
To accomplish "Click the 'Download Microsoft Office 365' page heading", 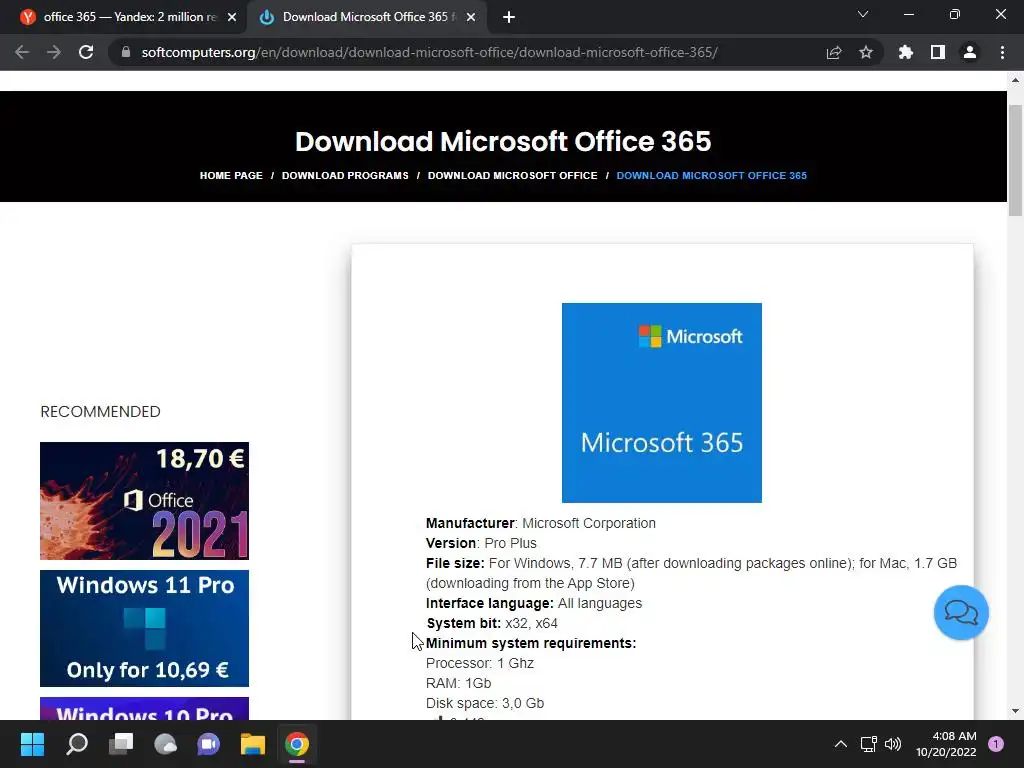I will pyautogui.click(x=503, y=141).
